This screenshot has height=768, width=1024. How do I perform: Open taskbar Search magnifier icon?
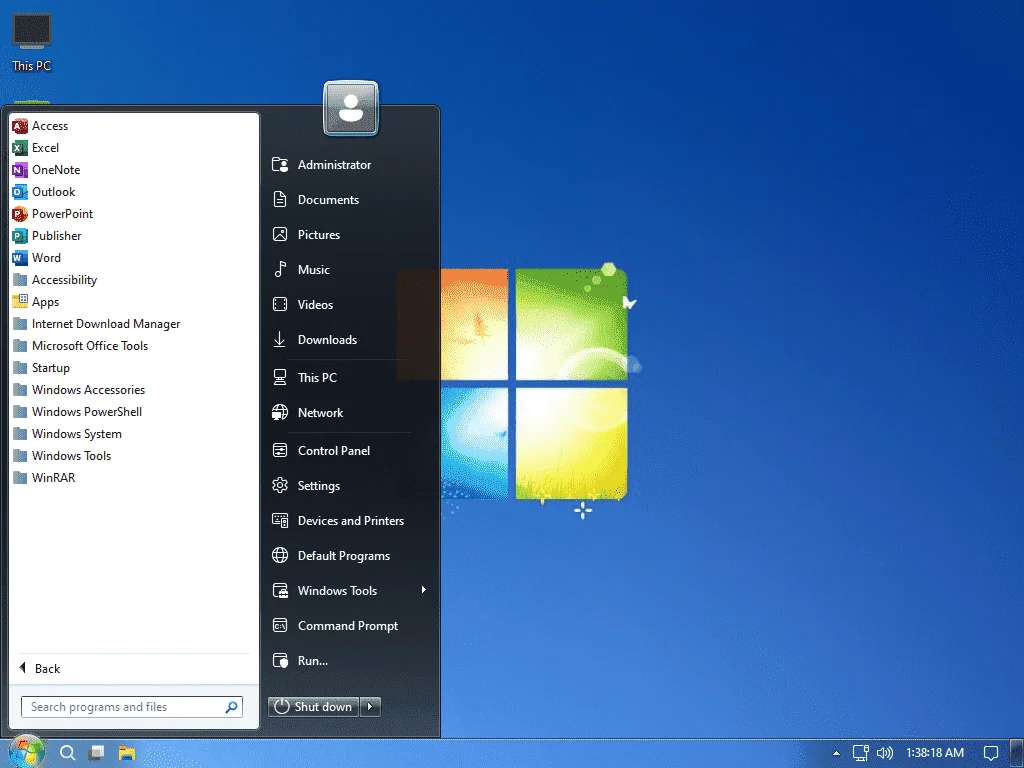[x=67, y=753]
